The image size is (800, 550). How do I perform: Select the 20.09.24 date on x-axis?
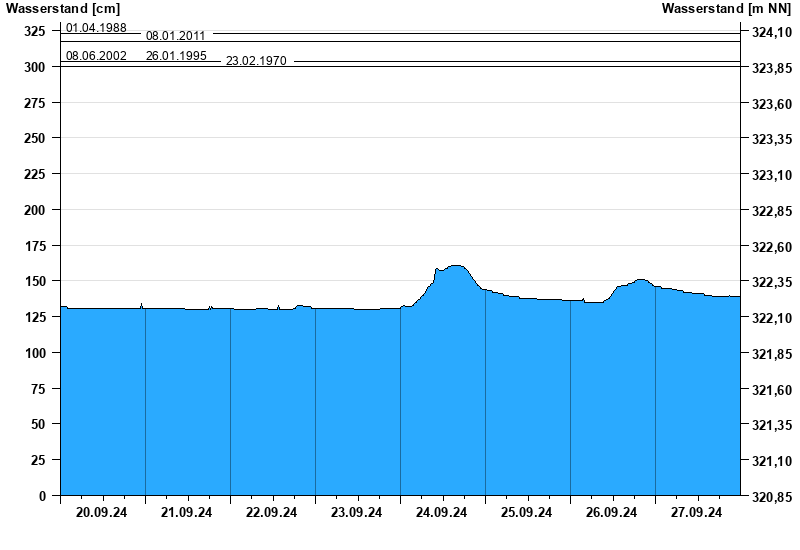pos(102,513)
